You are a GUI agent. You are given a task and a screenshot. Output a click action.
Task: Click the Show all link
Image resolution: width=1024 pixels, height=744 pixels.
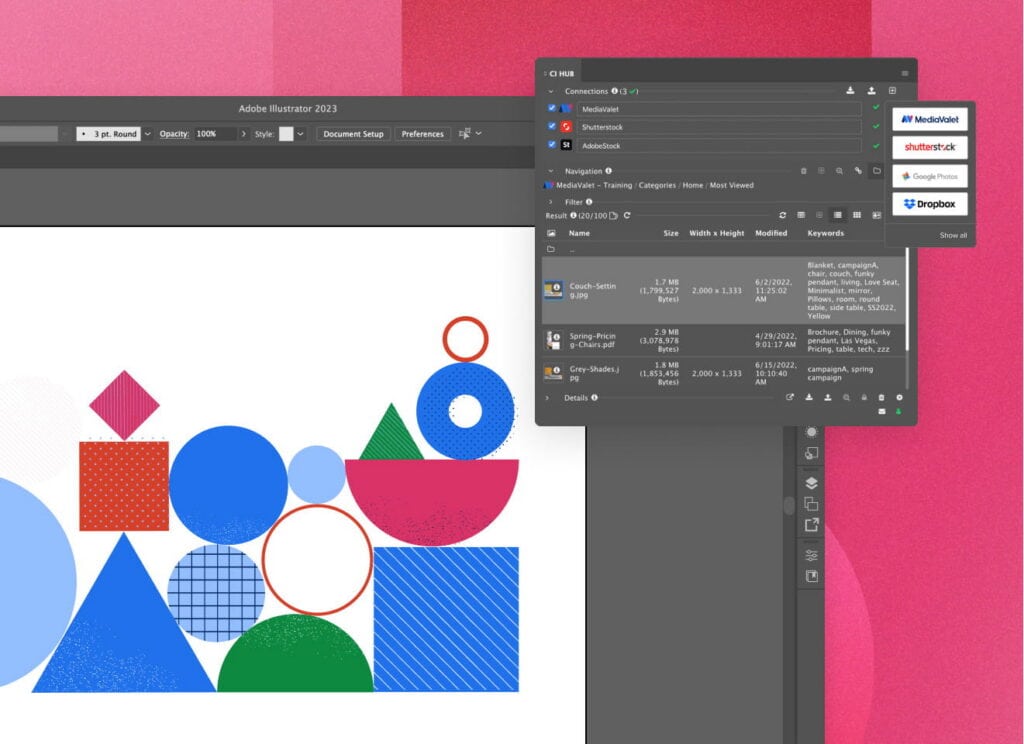pyautogui.click(x=952, y=235)
